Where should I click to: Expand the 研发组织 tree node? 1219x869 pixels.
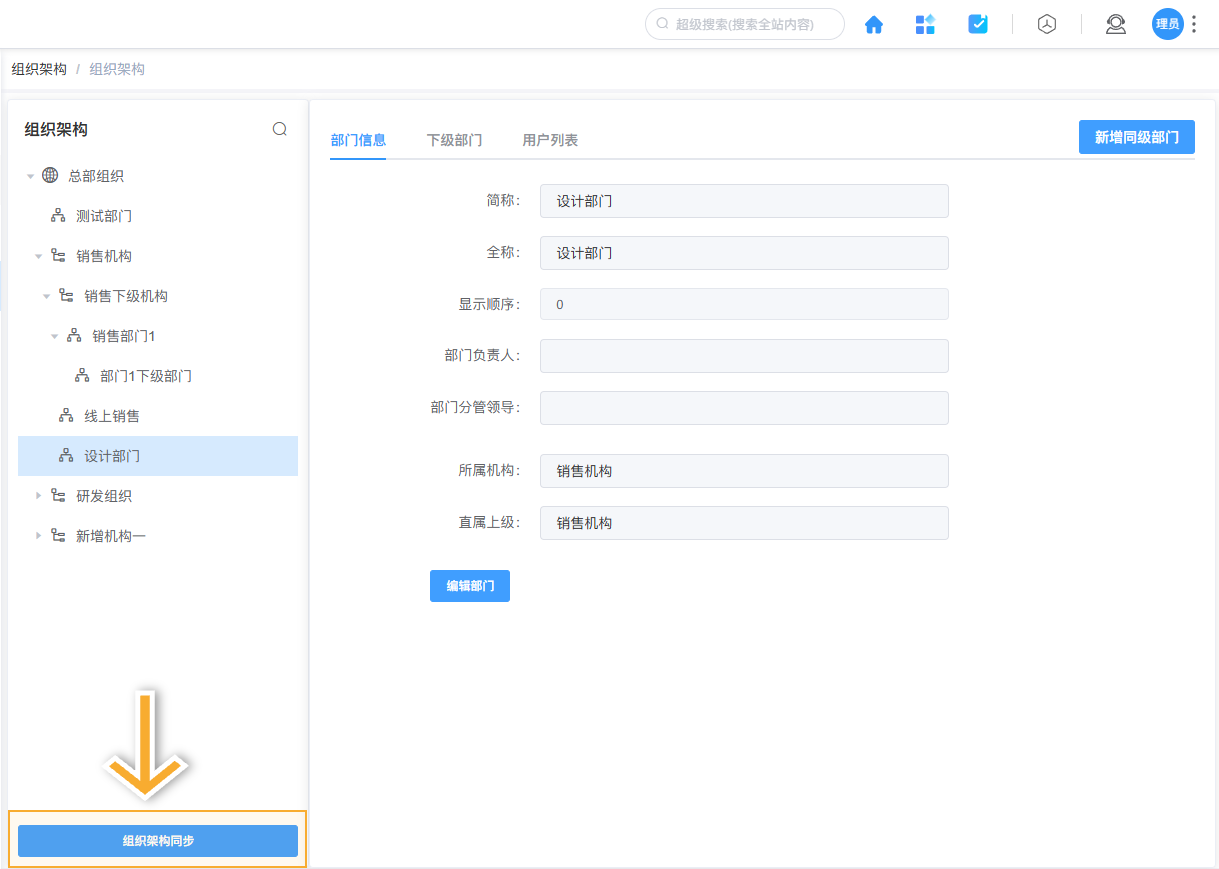coord(38,495)
